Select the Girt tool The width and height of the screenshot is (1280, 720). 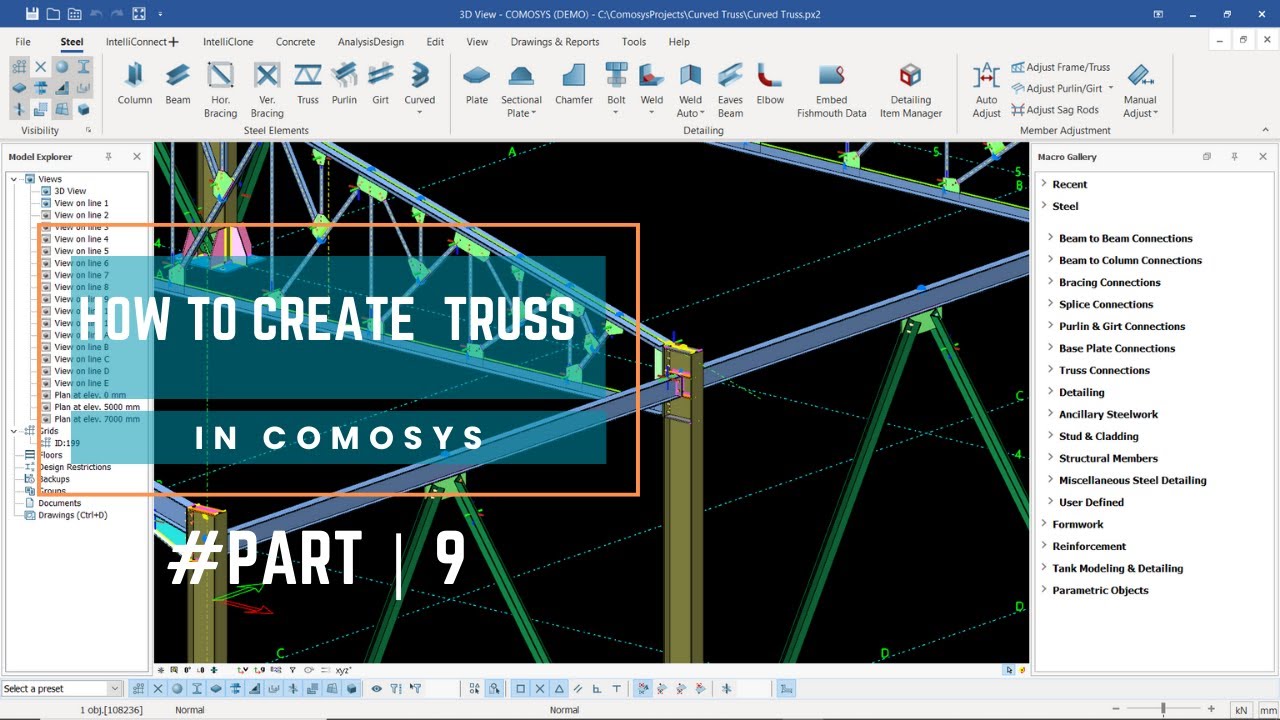pyautogui.click(x=380, y=83)
